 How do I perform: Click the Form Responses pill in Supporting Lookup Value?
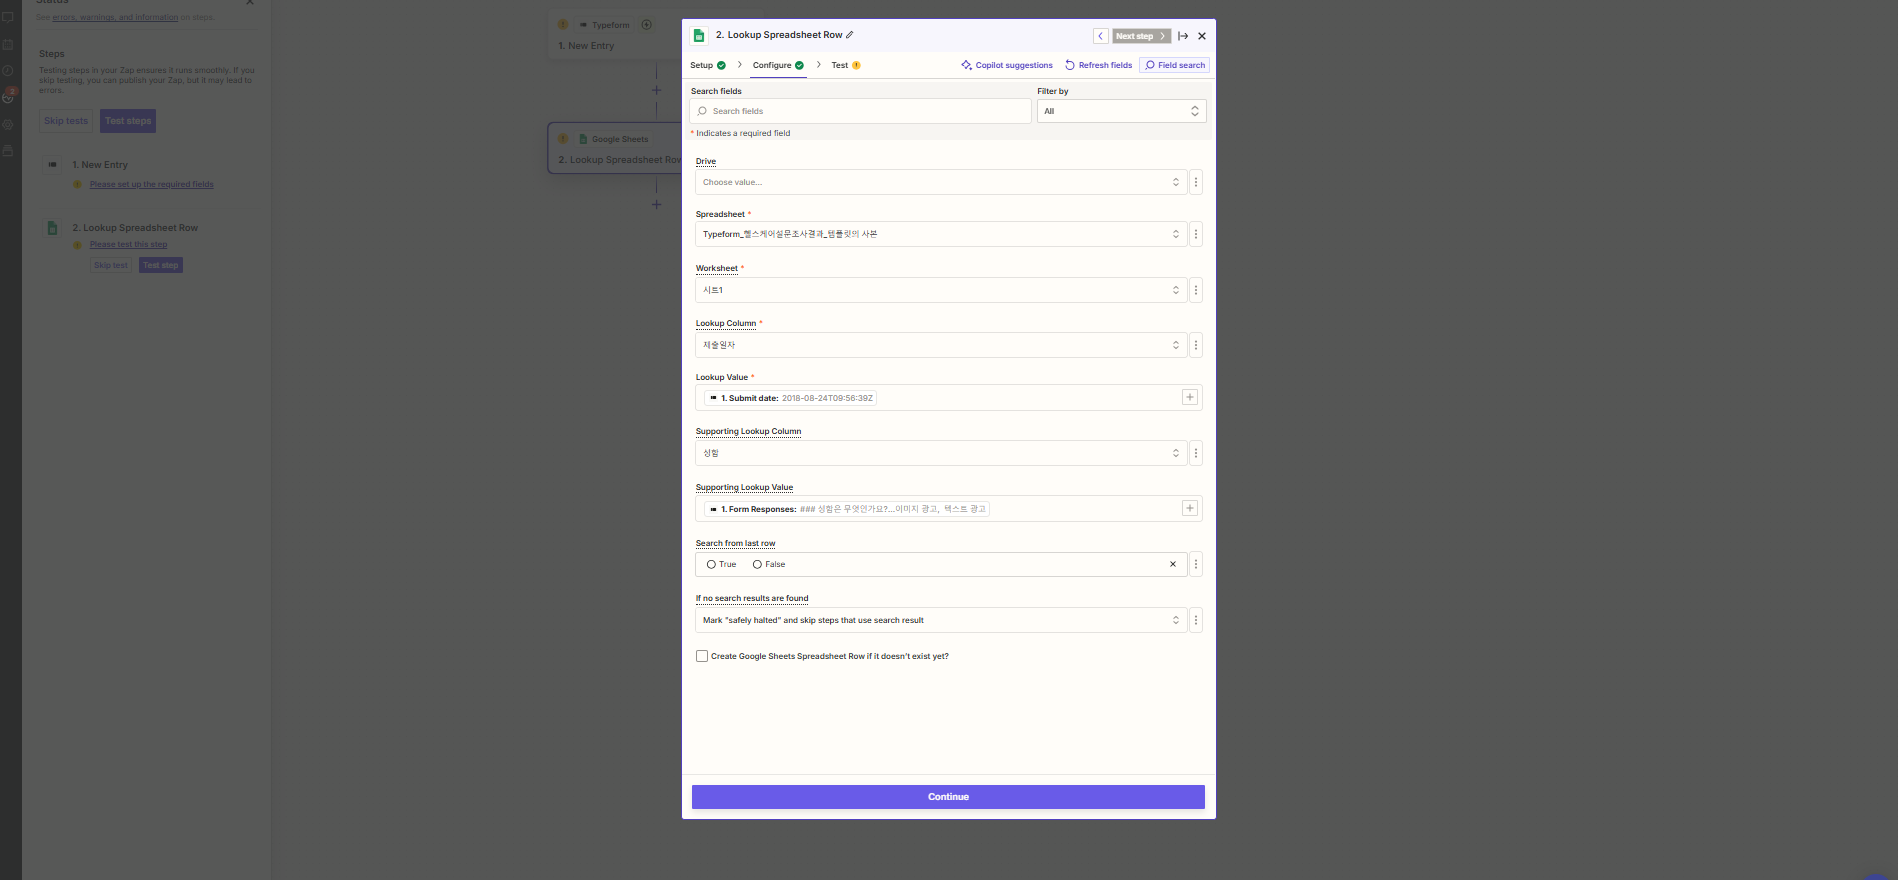[847, 509]
